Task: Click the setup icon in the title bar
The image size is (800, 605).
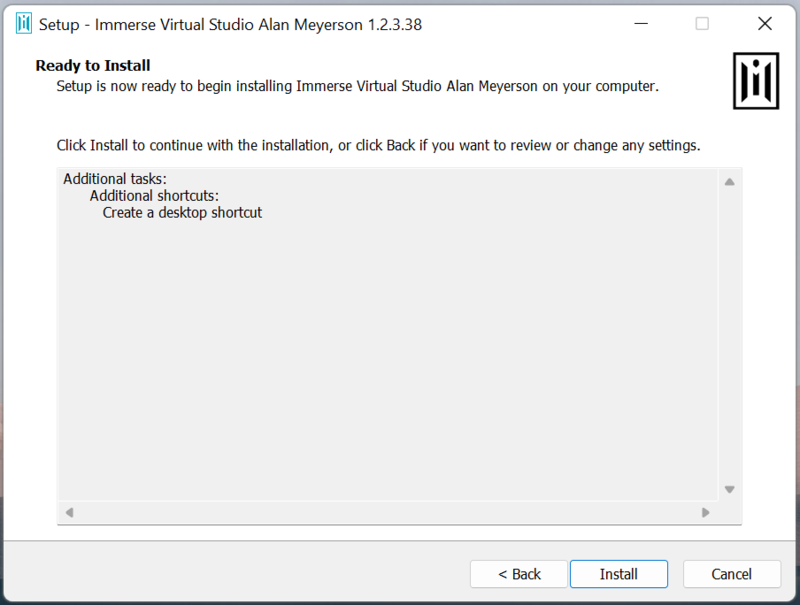Action: click(24, 24)
